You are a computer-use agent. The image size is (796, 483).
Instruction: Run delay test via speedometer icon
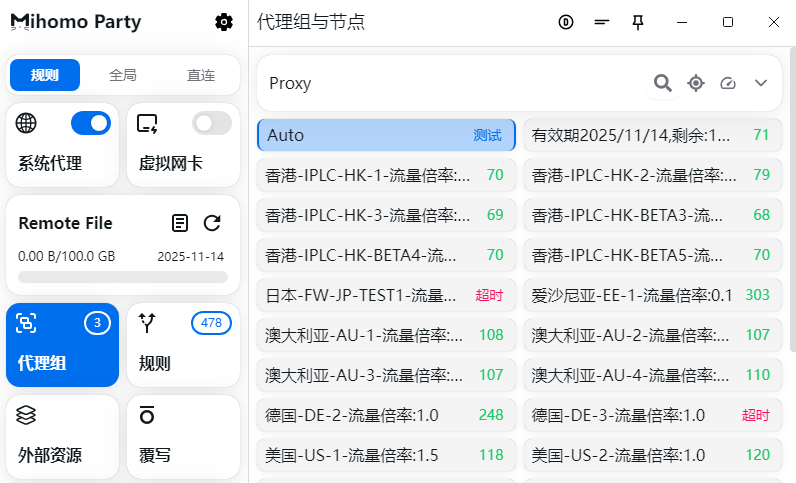click(728, 83)
